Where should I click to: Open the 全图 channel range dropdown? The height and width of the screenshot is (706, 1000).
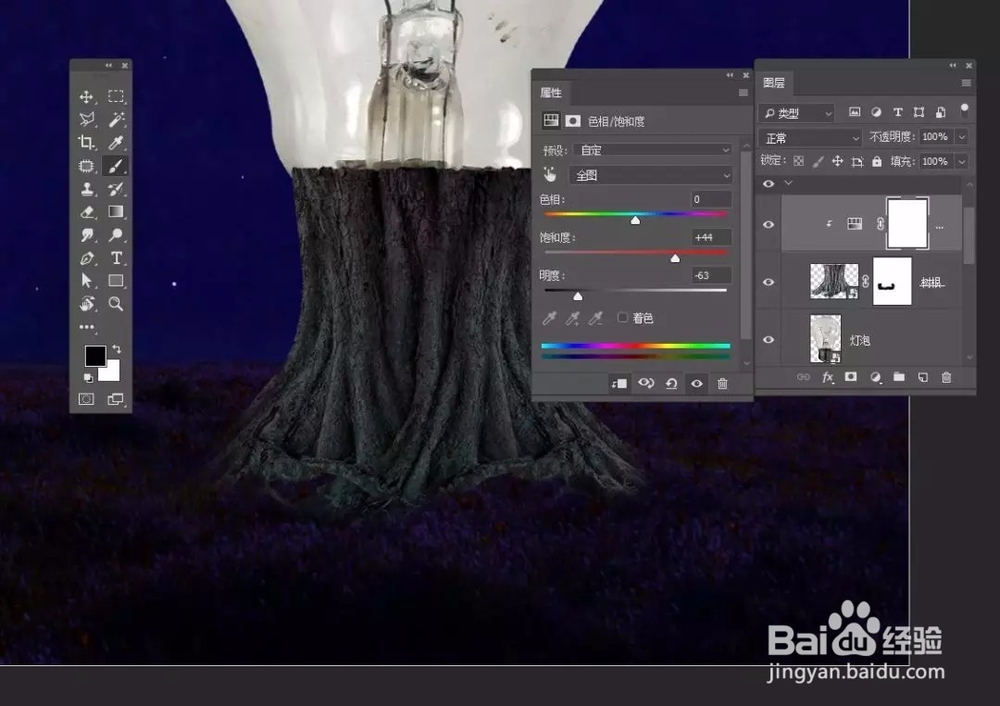[x=651, y=175]
